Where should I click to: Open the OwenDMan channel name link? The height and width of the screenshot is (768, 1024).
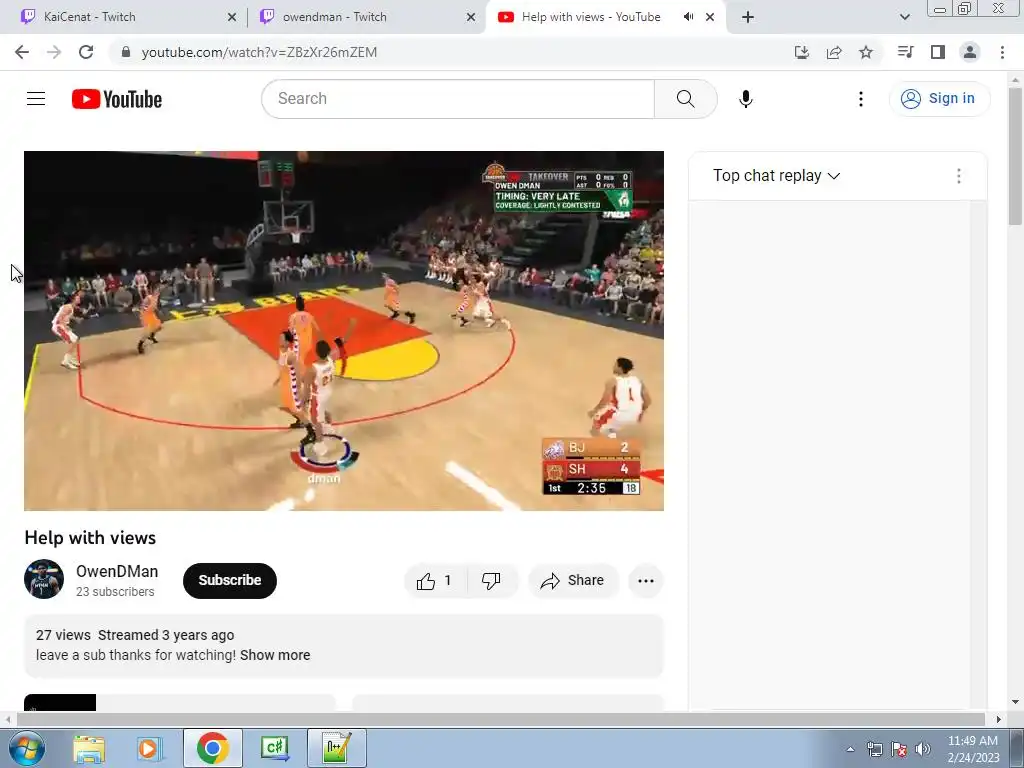coord(117,571)
